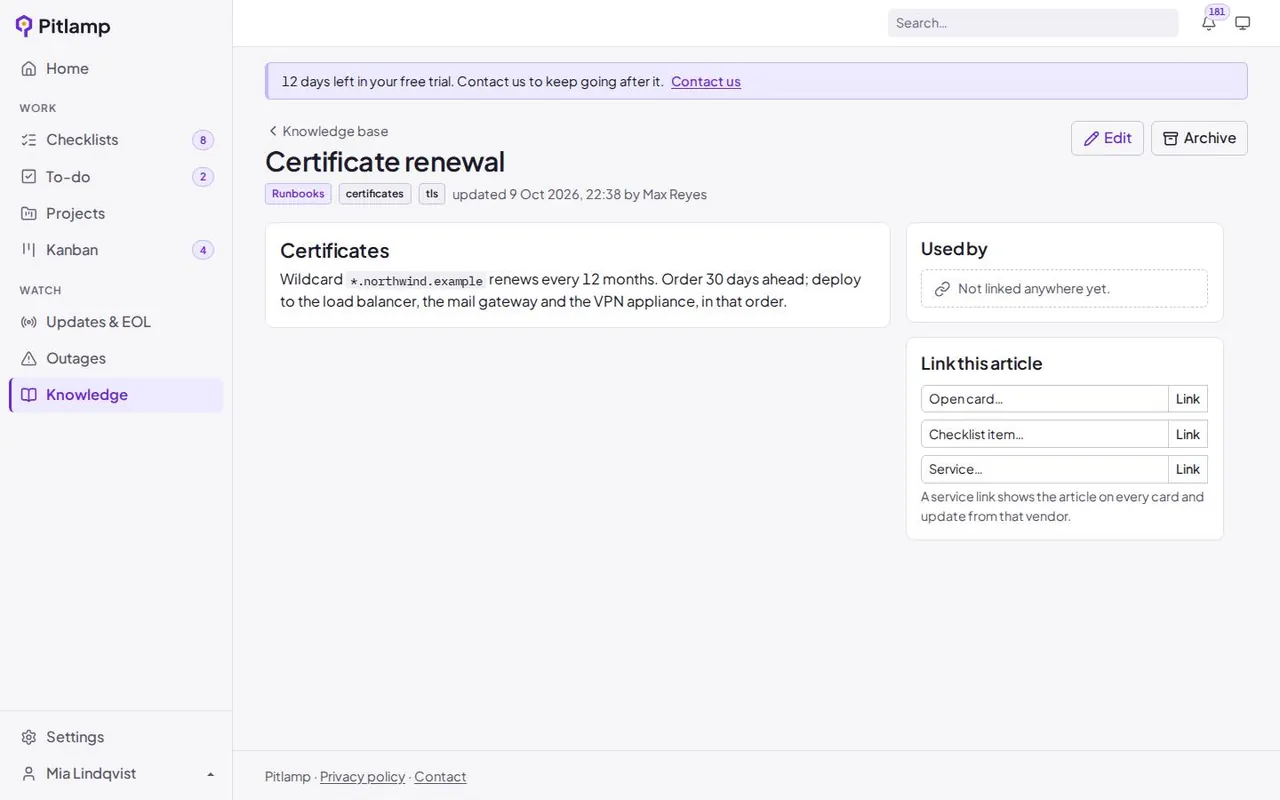Click the back chevron before Knowledge base

coord(272,131)
